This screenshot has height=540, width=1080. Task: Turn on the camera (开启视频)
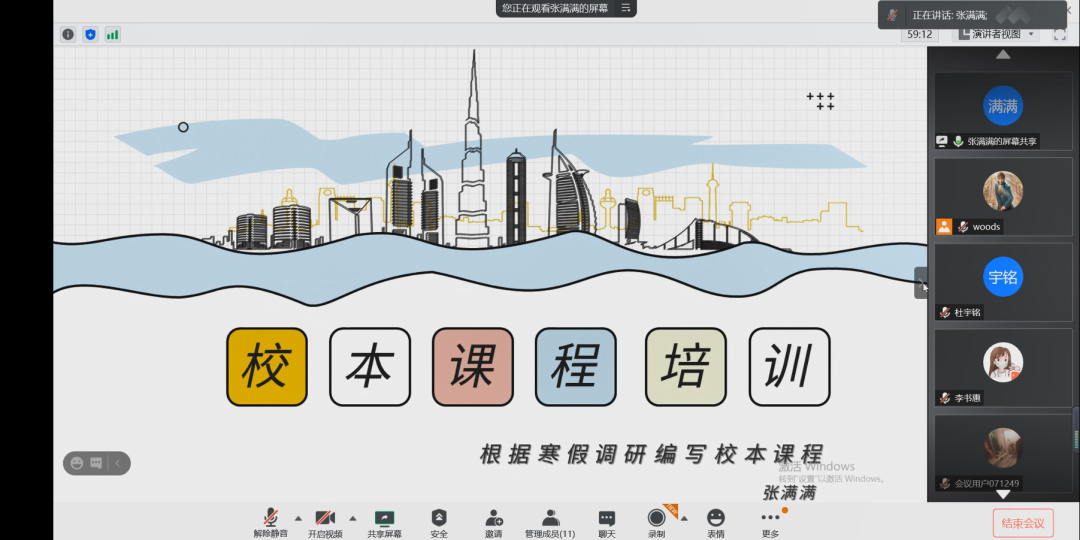(x=325, y=522)
